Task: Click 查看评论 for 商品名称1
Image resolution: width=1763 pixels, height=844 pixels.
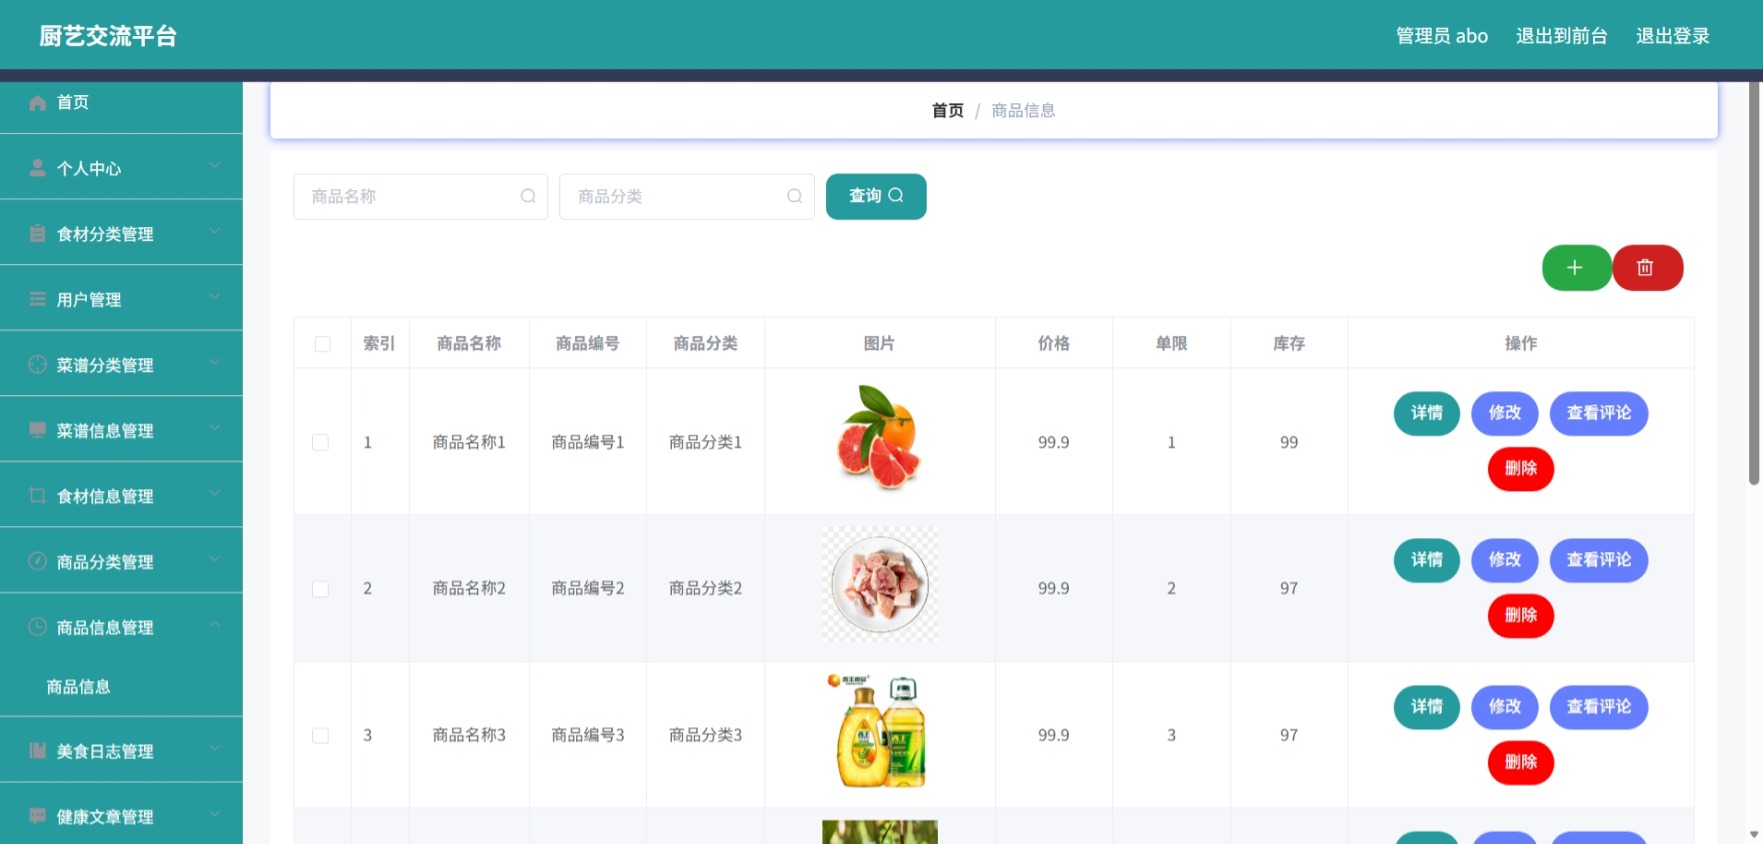Action: (x=1599, y=413)
